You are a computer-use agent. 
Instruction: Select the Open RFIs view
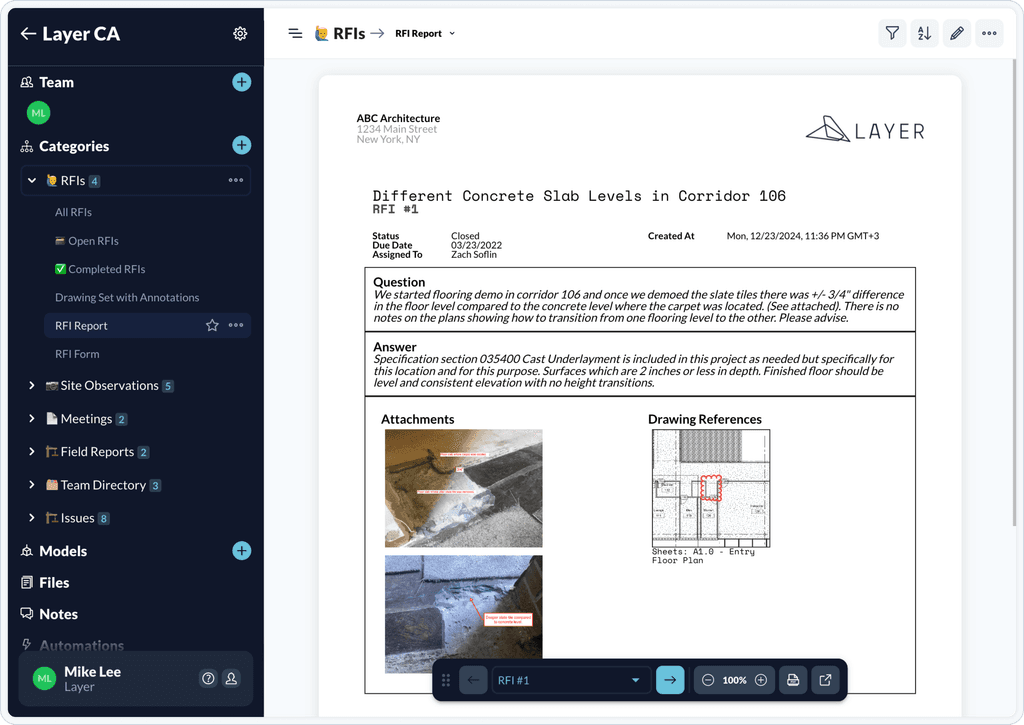click(87, 241)
